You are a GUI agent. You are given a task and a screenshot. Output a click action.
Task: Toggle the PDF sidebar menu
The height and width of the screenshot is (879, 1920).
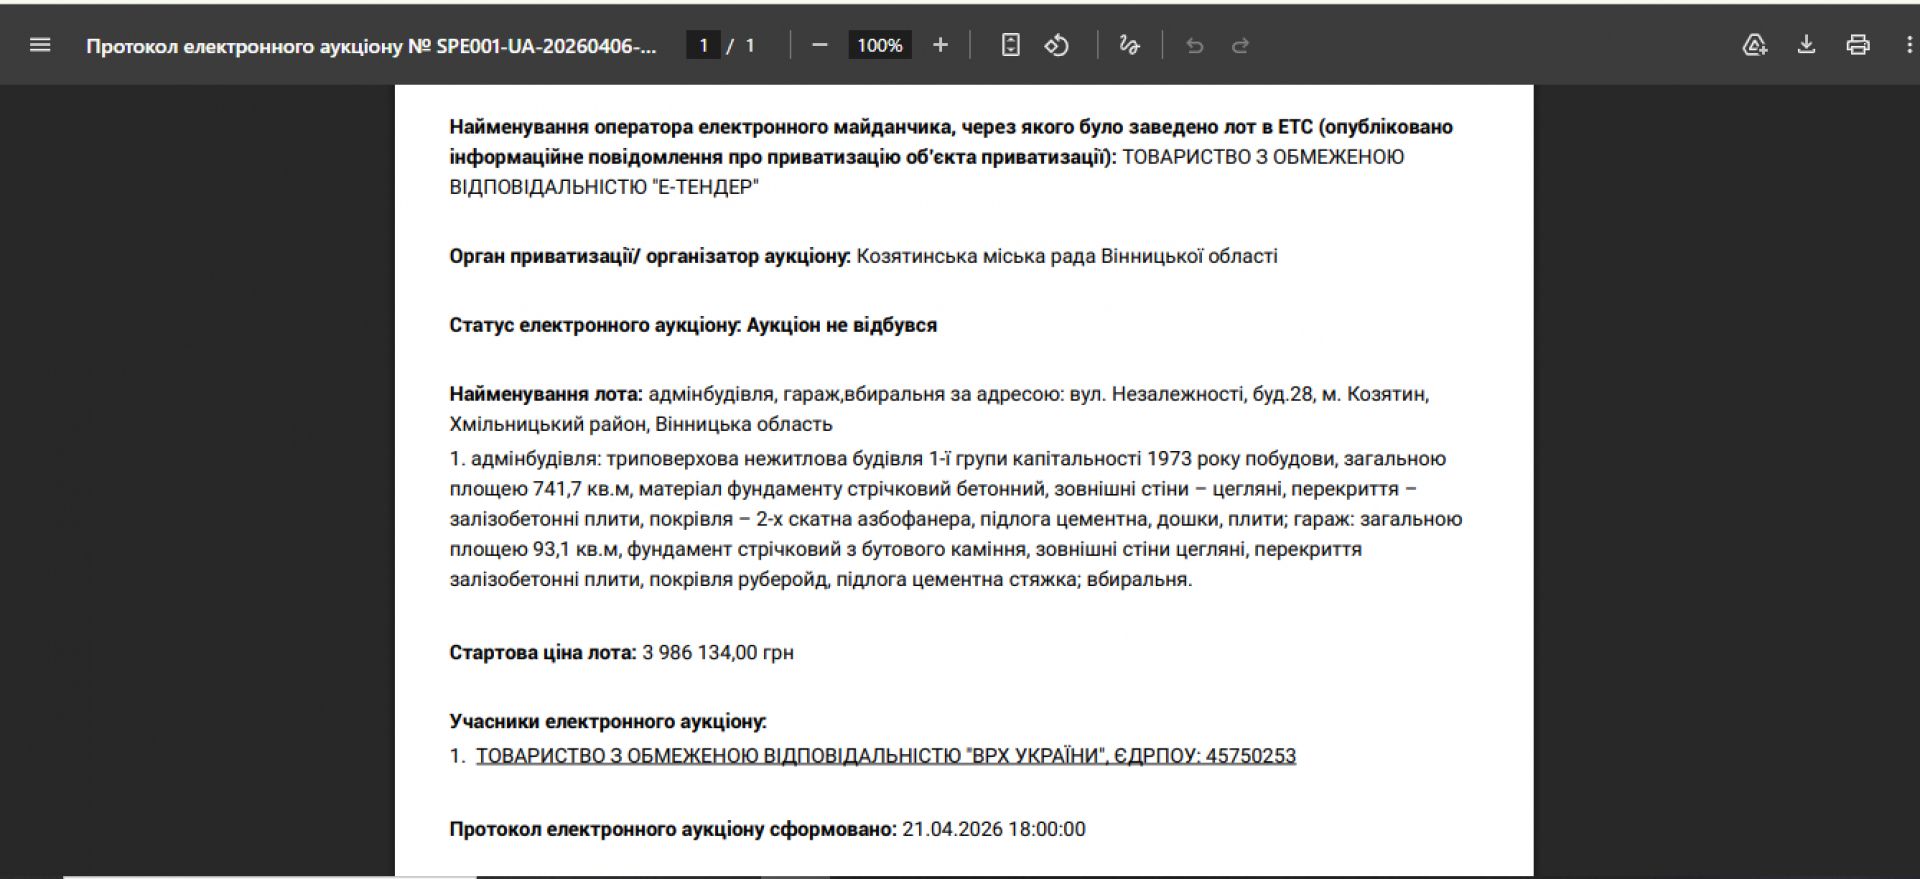[x=40, y=45]
